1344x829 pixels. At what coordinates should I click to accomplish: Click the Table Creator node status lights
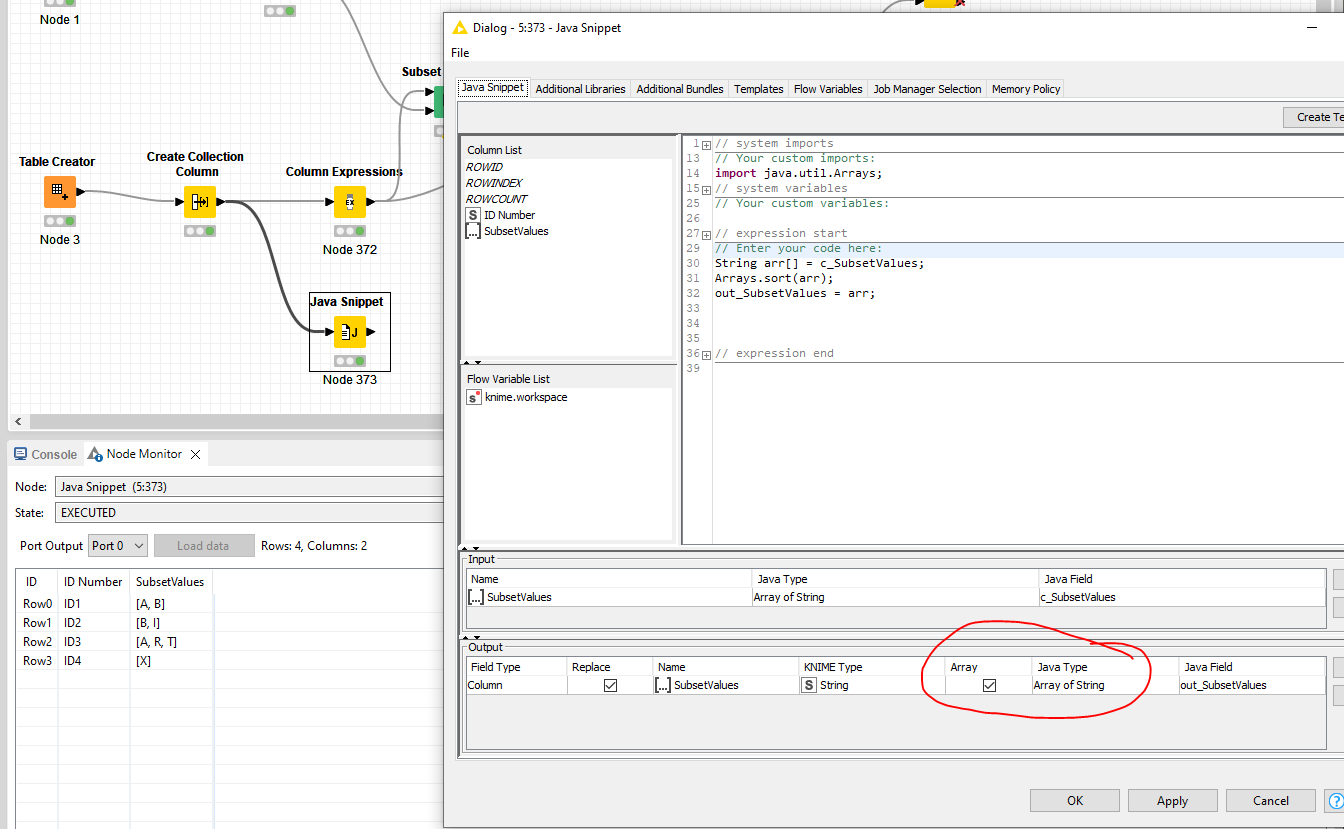60,221
